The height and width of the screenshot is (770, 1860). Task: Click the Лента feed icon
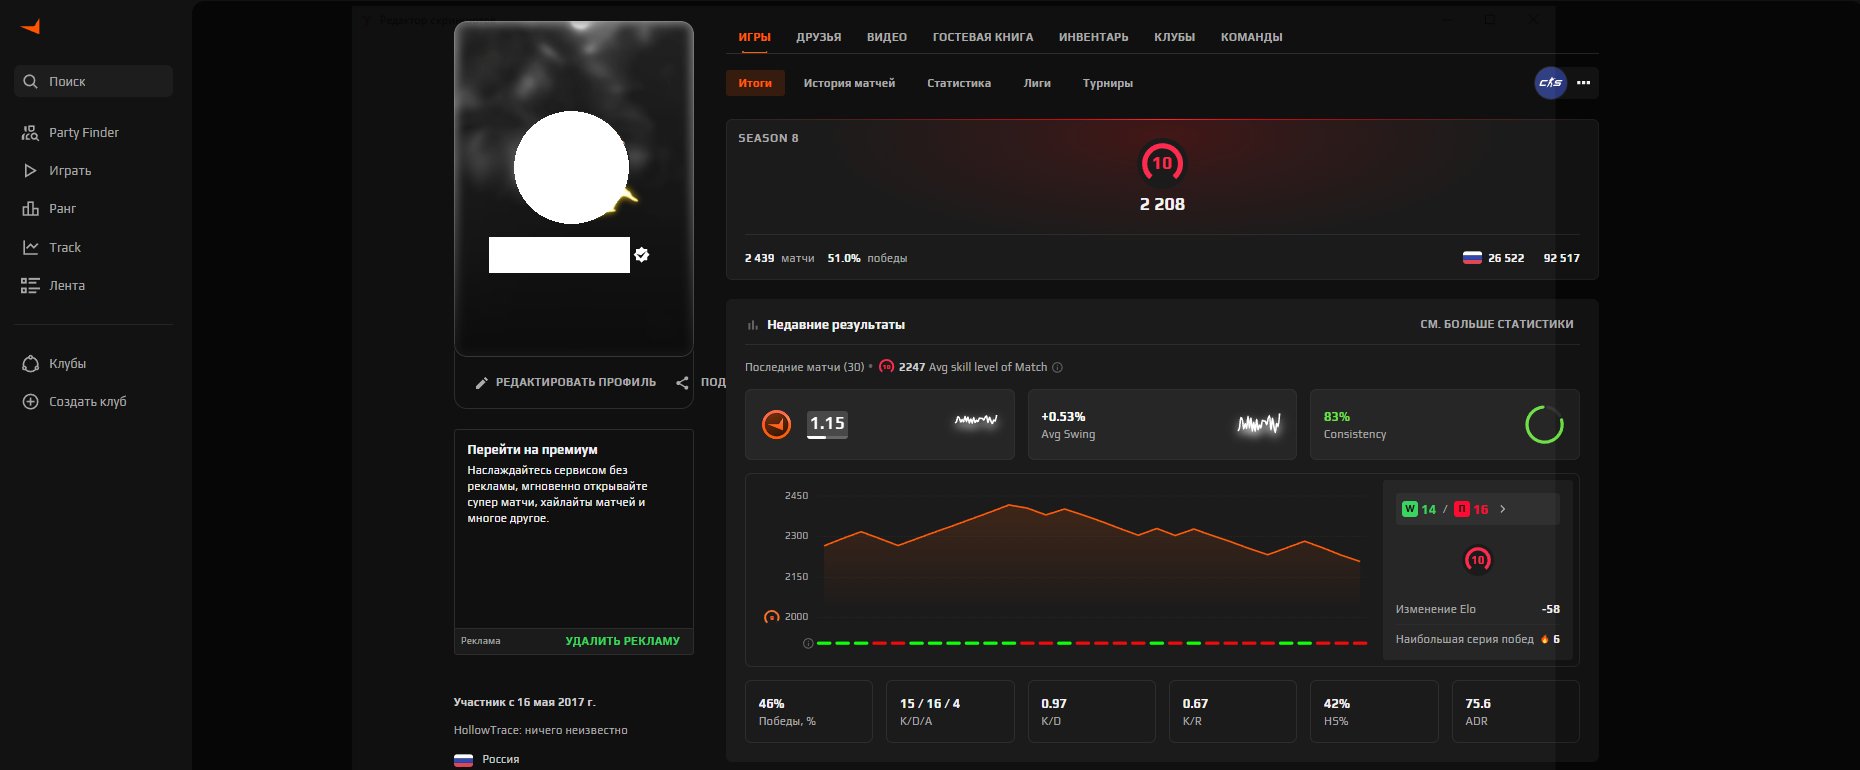pos(30,286)
